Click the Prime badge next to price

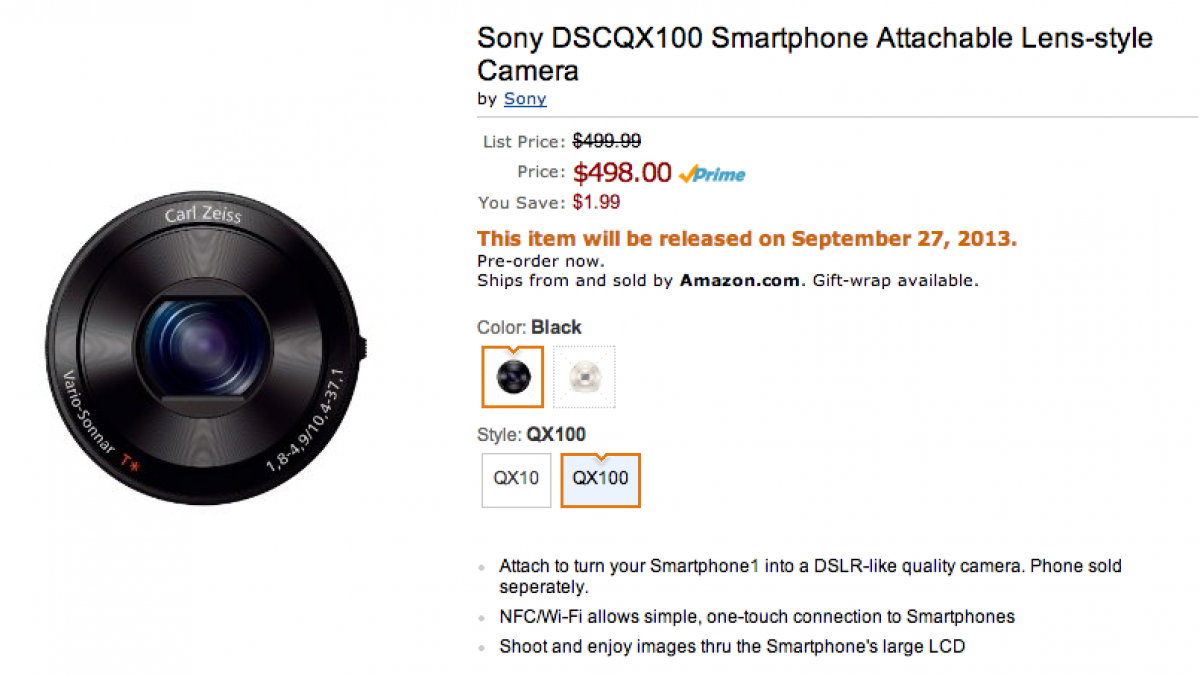point(712,174)
